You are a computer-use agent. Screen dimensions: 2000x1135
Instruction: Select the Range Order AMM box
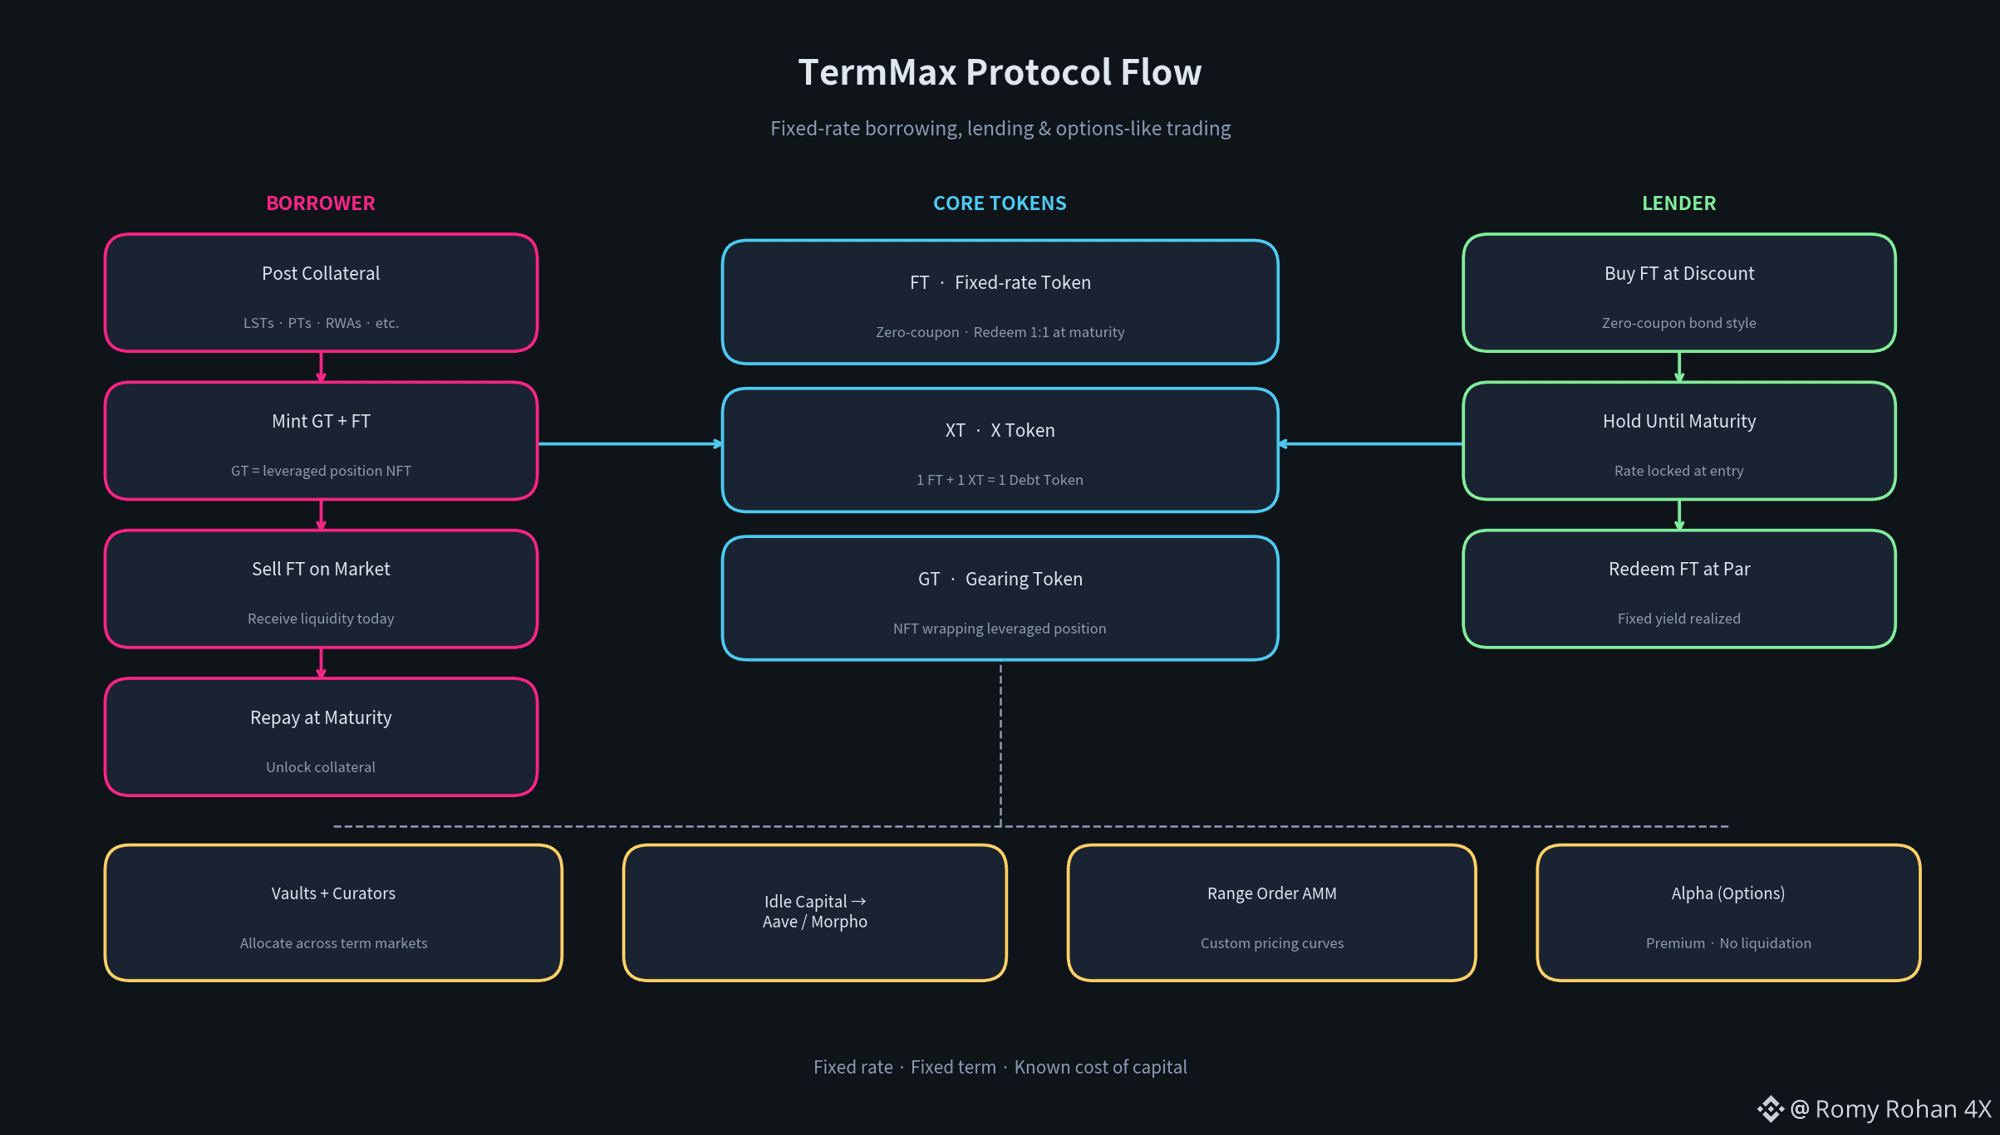click(1272, 913)
